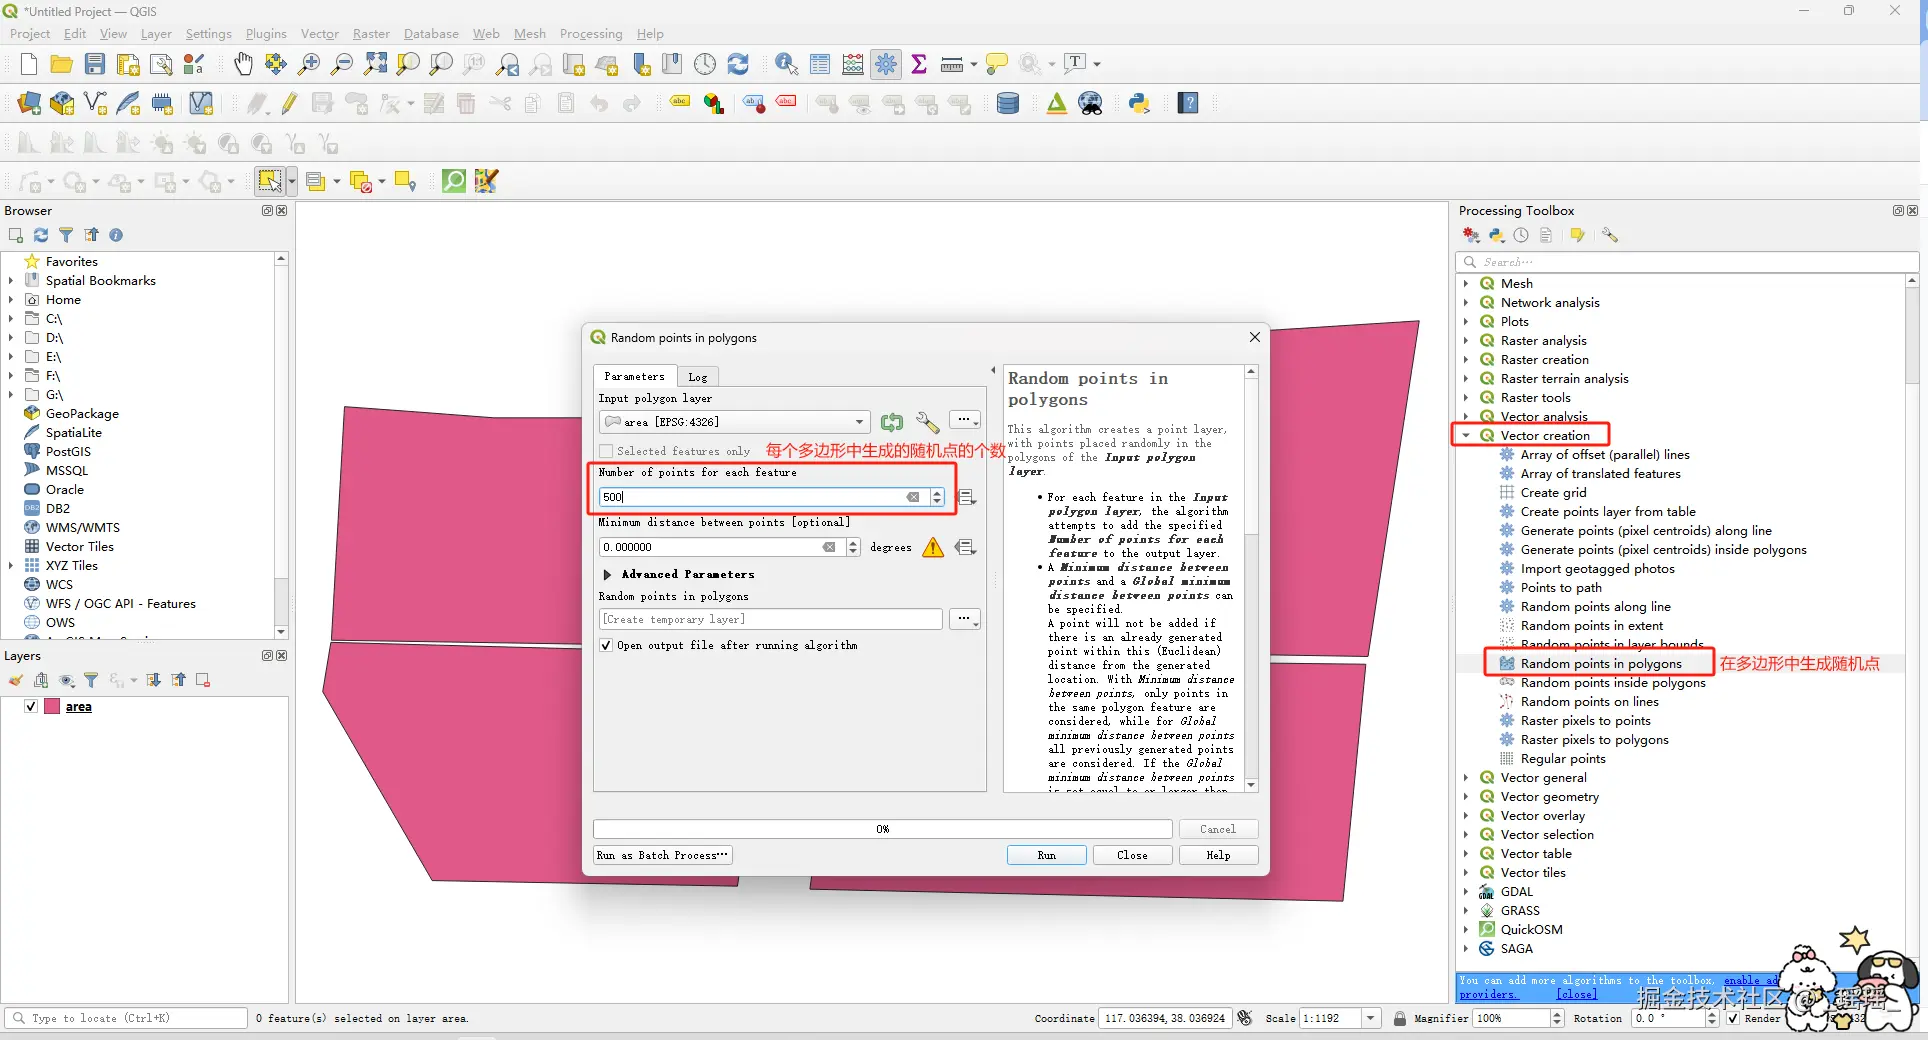Viewport: 1928px width, 1040px height.
Task: Expand the Raster analysis group
Action: pos(1466,340)
